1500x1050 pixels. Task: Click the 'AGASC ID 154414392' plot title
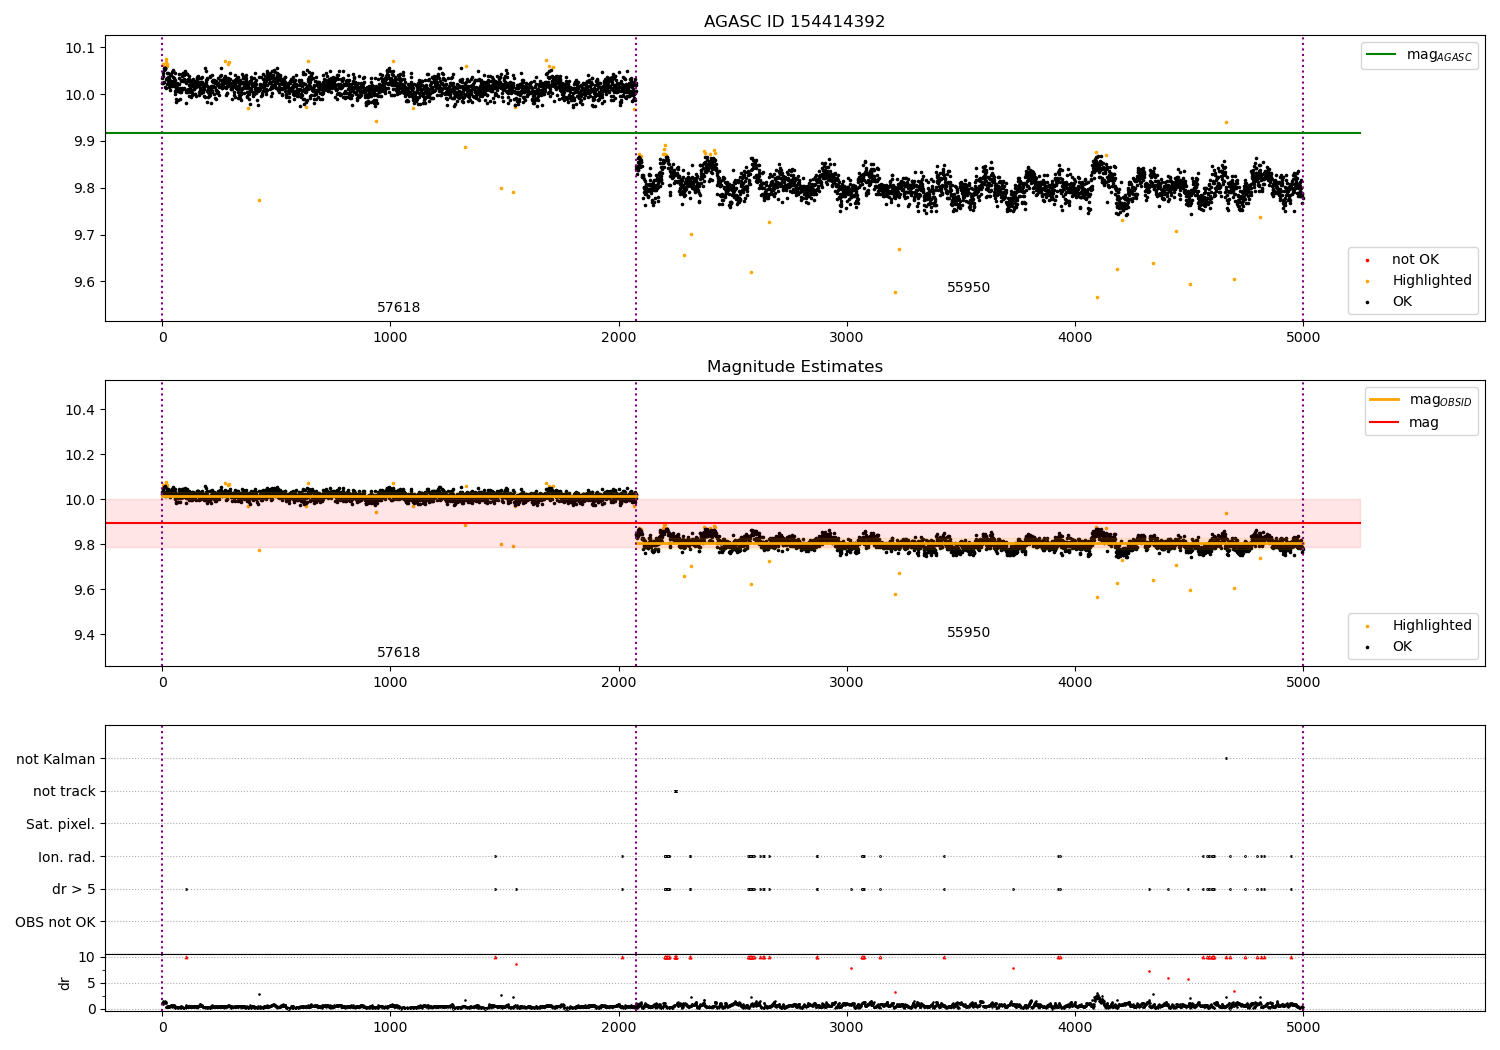tap(794, 22)
